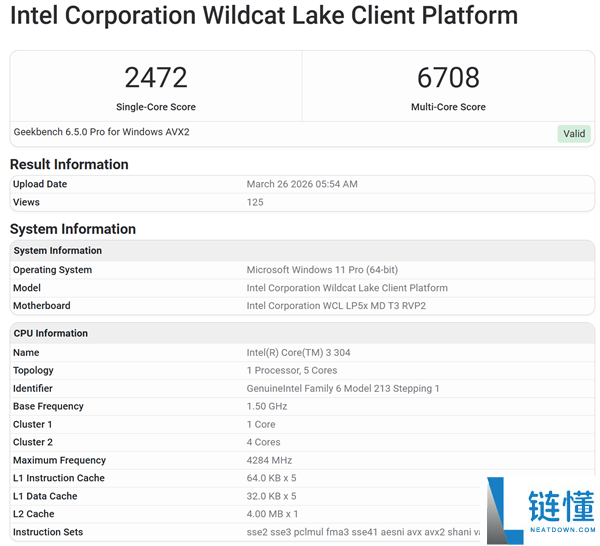This screenshot has width=600, height=546.
Task: Click the 4.00 MB x 1 value
Action: [x=272, y=514]
